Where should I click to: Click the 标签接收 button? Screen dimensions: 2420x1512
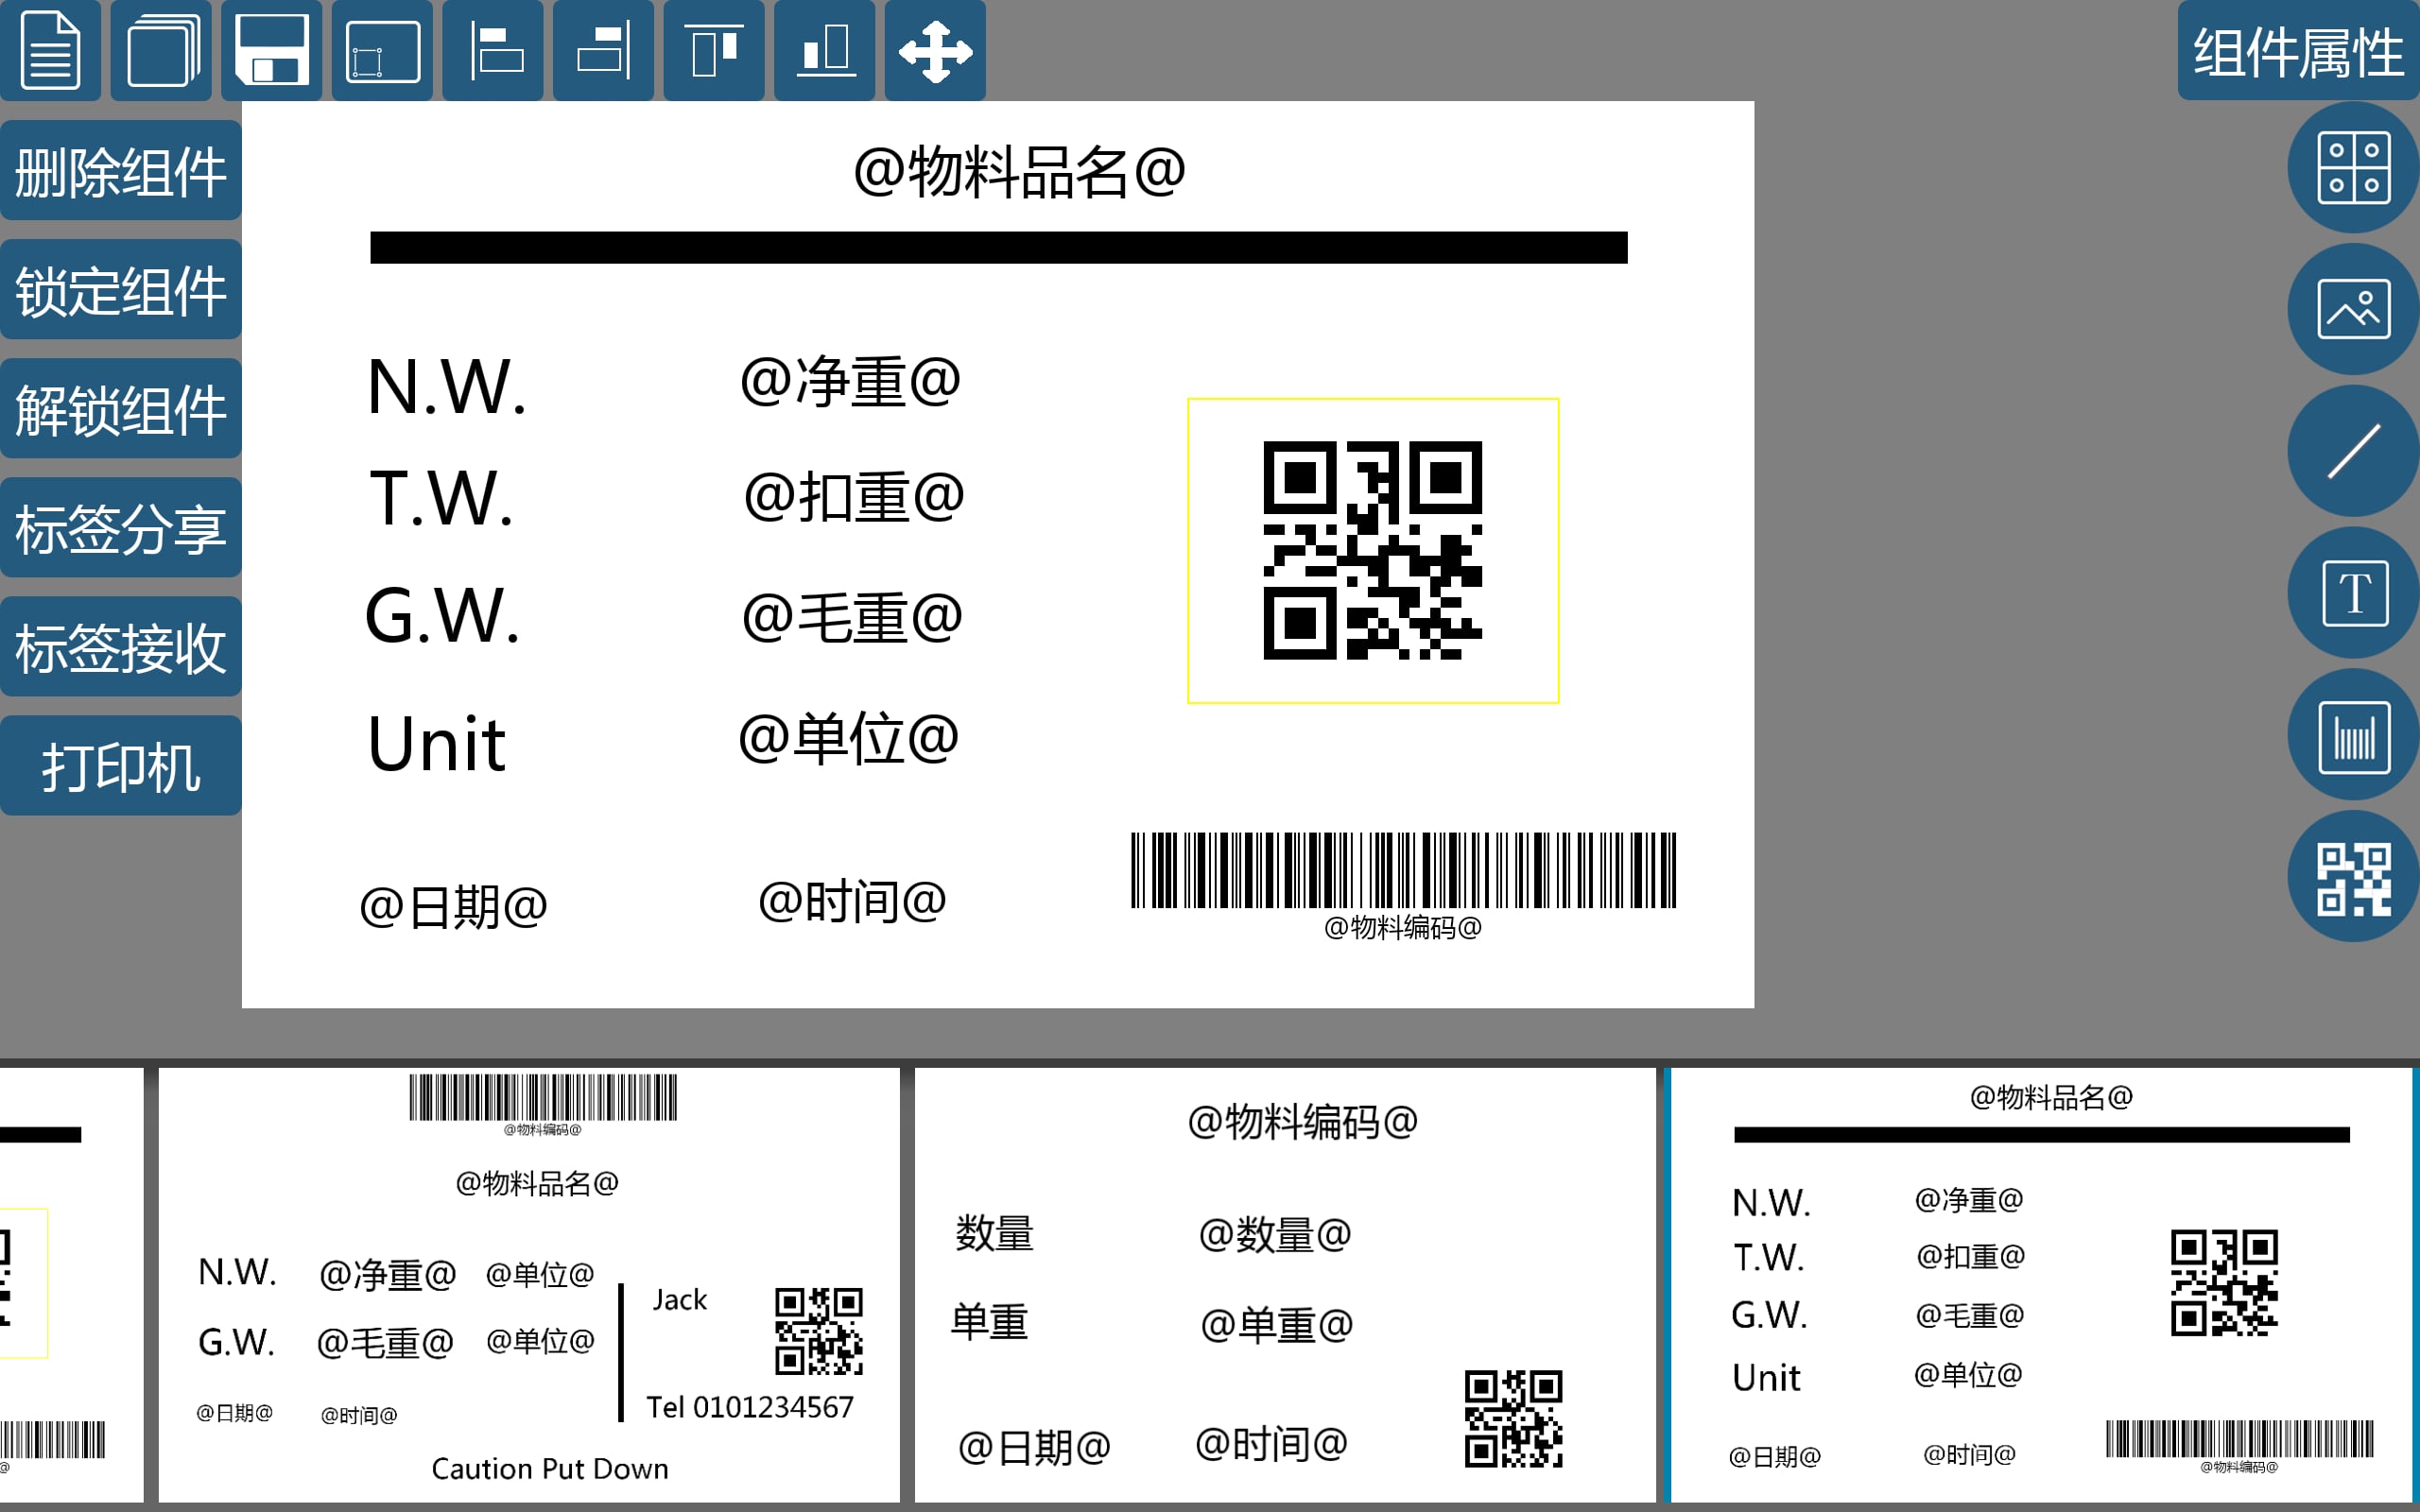coord(121,646)
